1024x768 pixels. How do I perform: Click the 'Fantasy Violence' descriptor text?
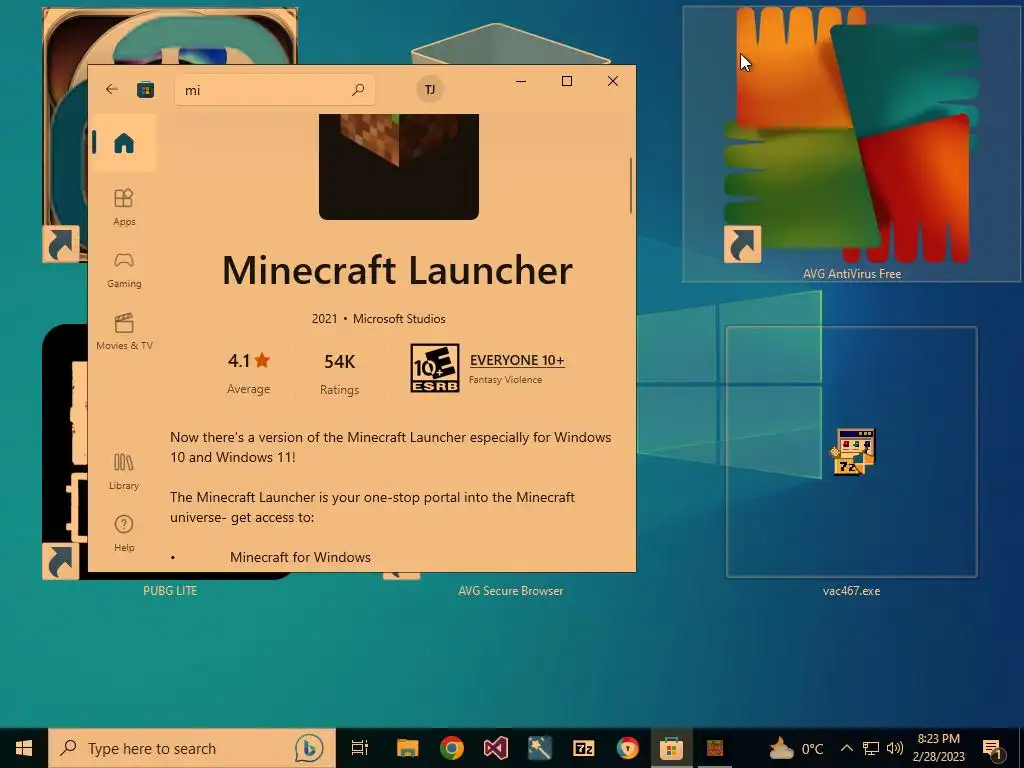pos(505,379)
